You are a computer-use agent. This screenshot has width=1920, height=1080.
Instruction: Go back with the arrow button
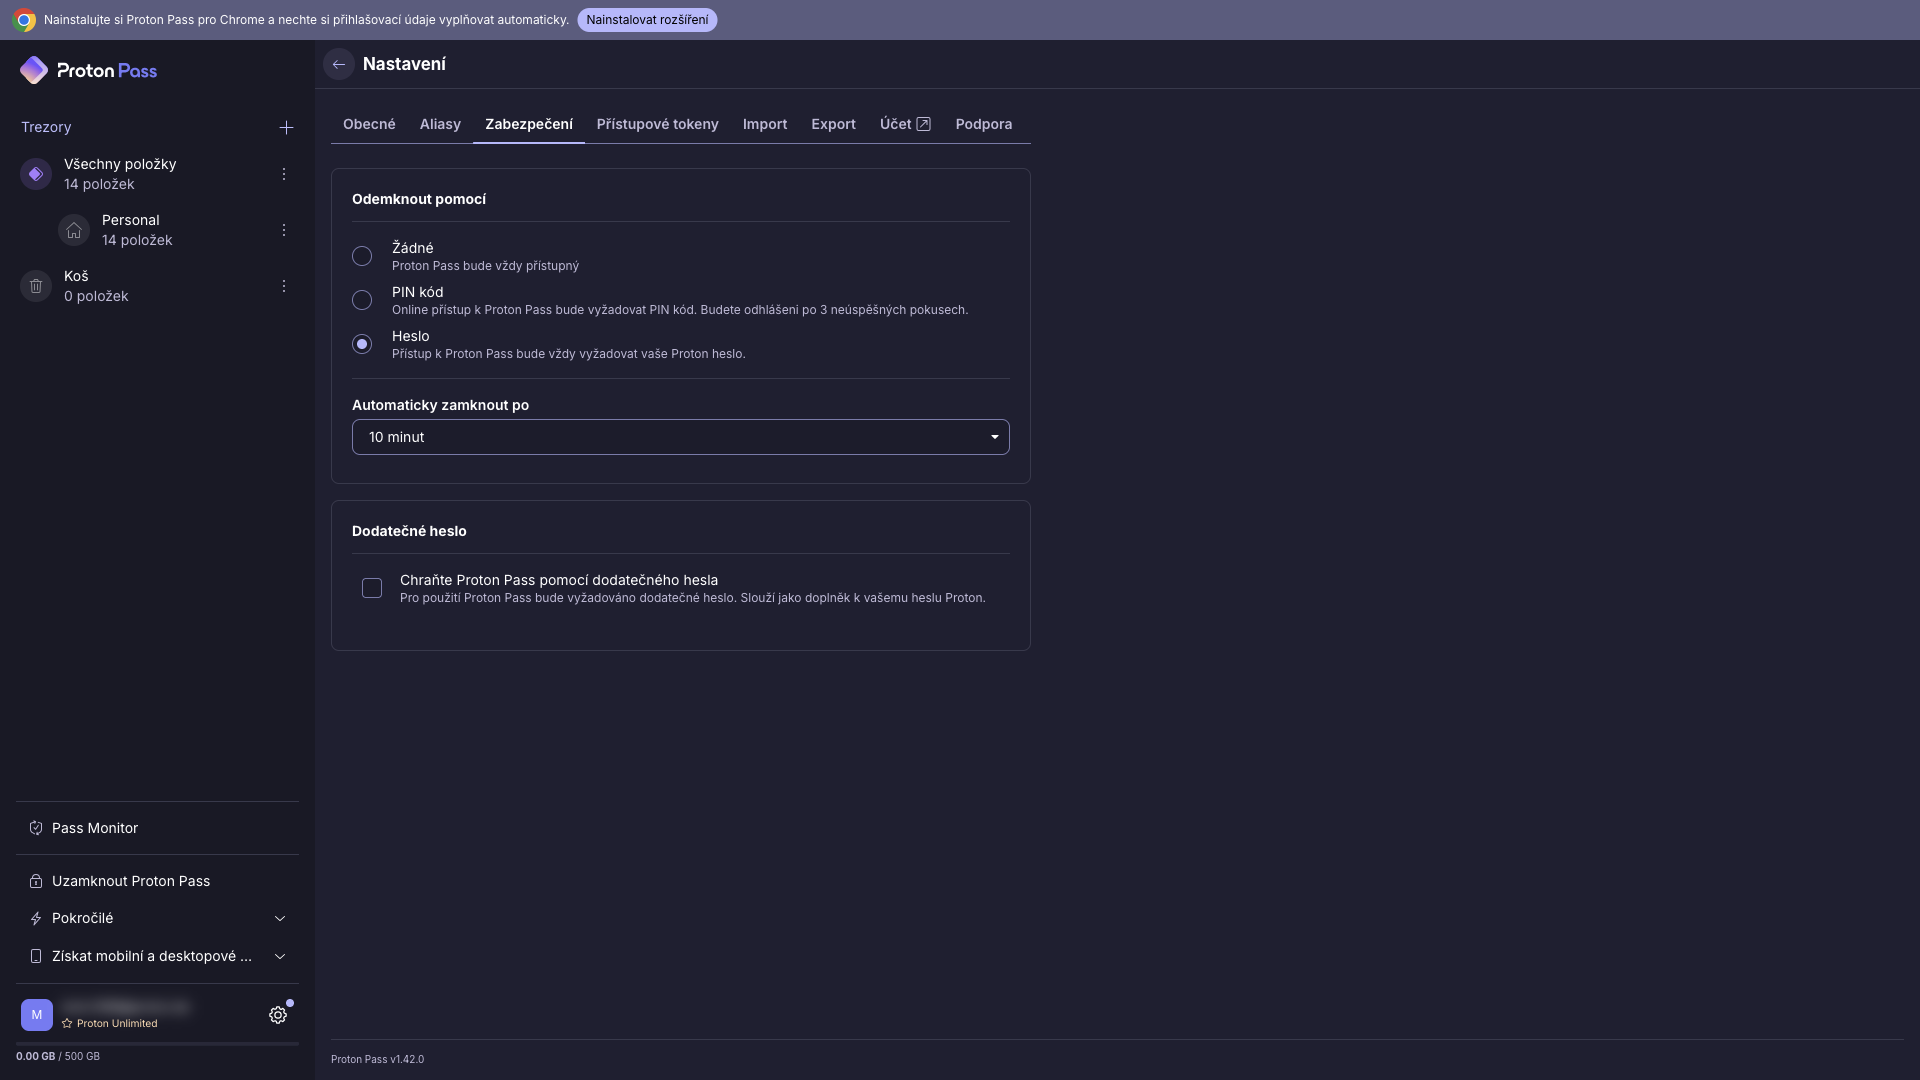pyautogui.click(x=339, y=64)
